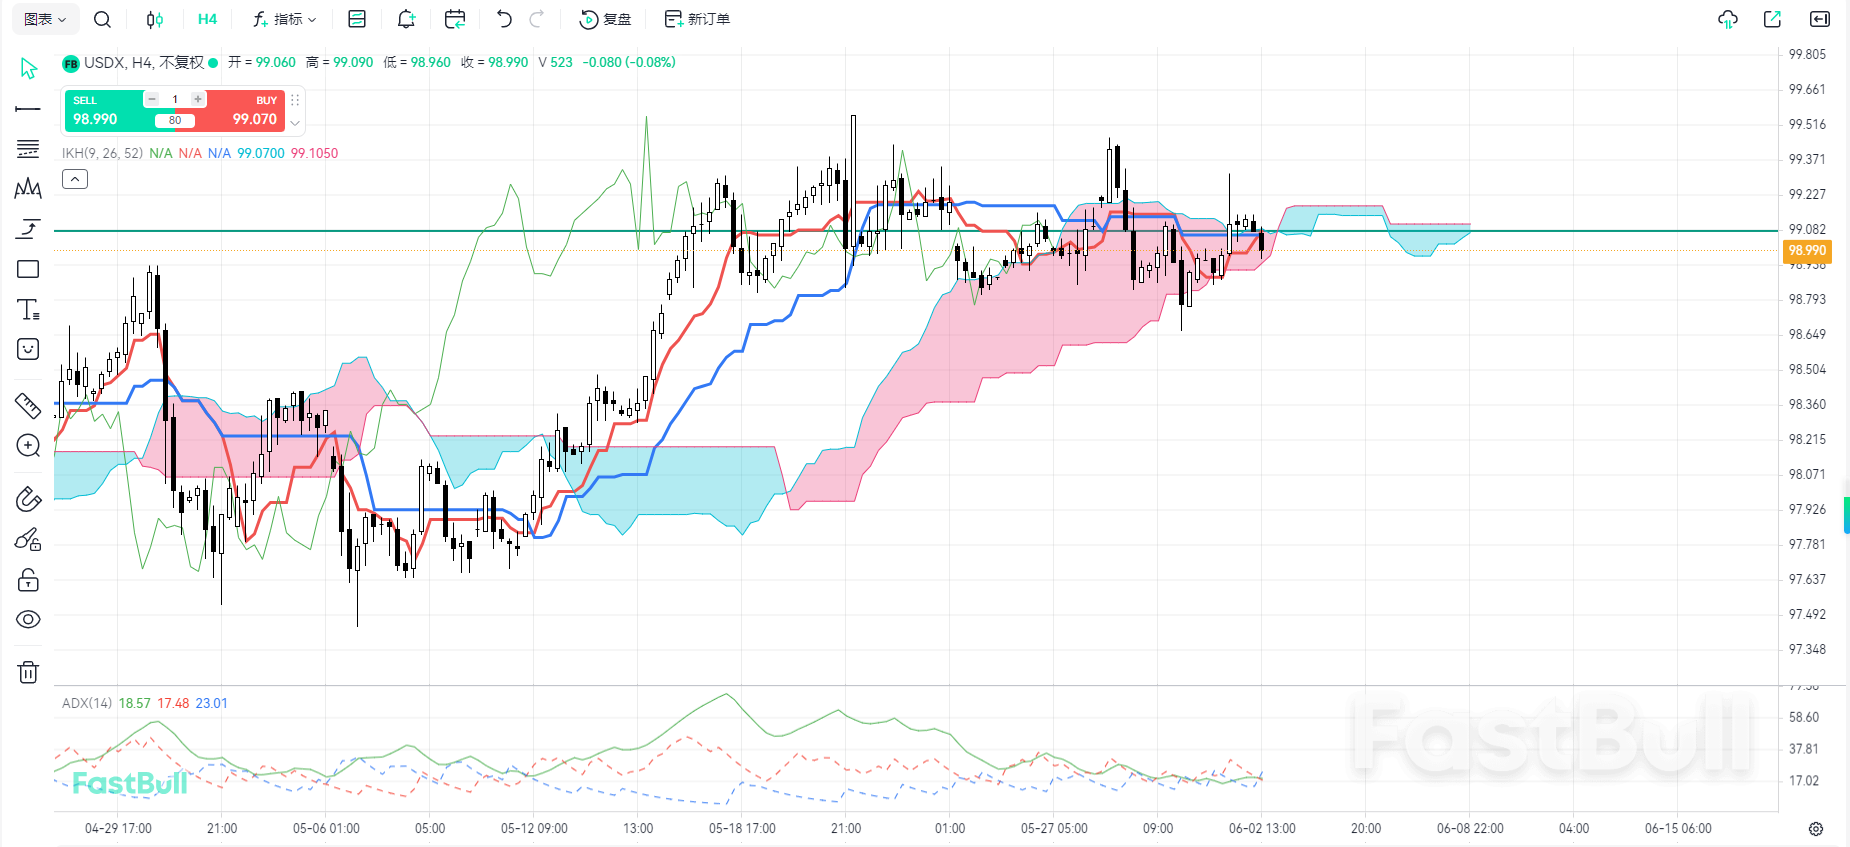
Task: Expand the 图表 dropdown menu
Action: (x=45, y=19)
